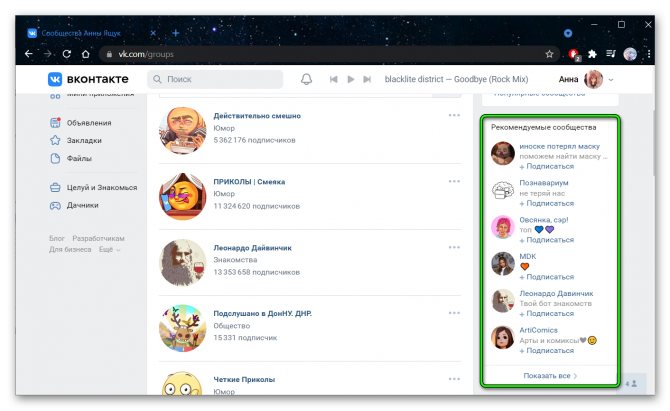Open options for Леонардо Дайвинчик group
Image resolution: width=670 pixels, height=411 pixels.
pyautogui.click(x=454, y=247)
